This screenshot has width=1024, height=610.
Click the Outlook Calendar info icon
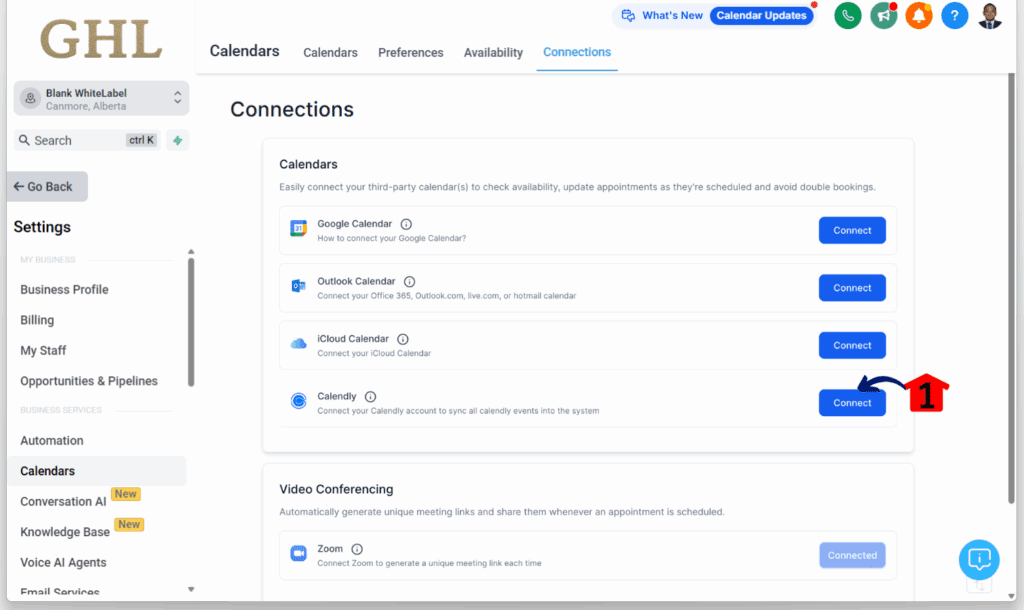click(409, 281)
